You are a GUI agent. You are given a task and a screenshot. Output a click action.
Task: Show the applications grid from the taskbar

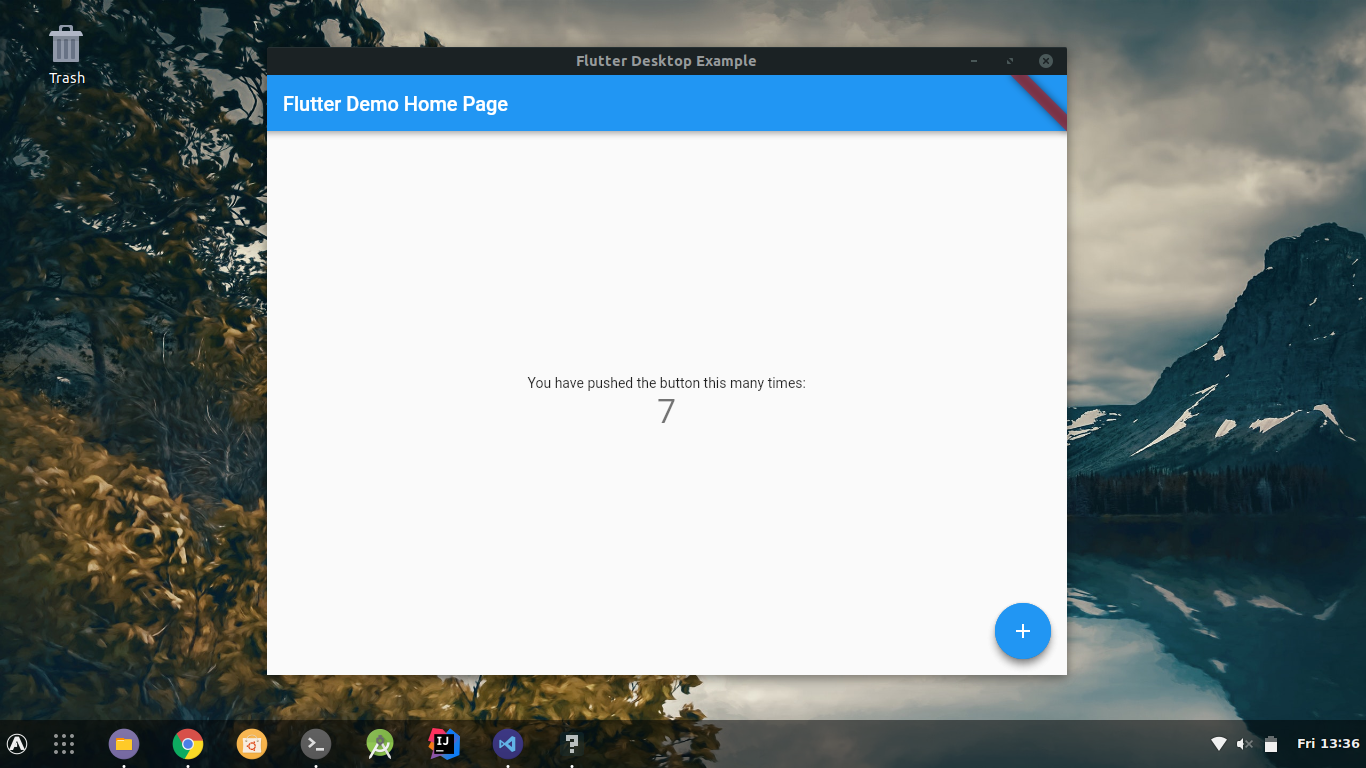coord(64,744)
